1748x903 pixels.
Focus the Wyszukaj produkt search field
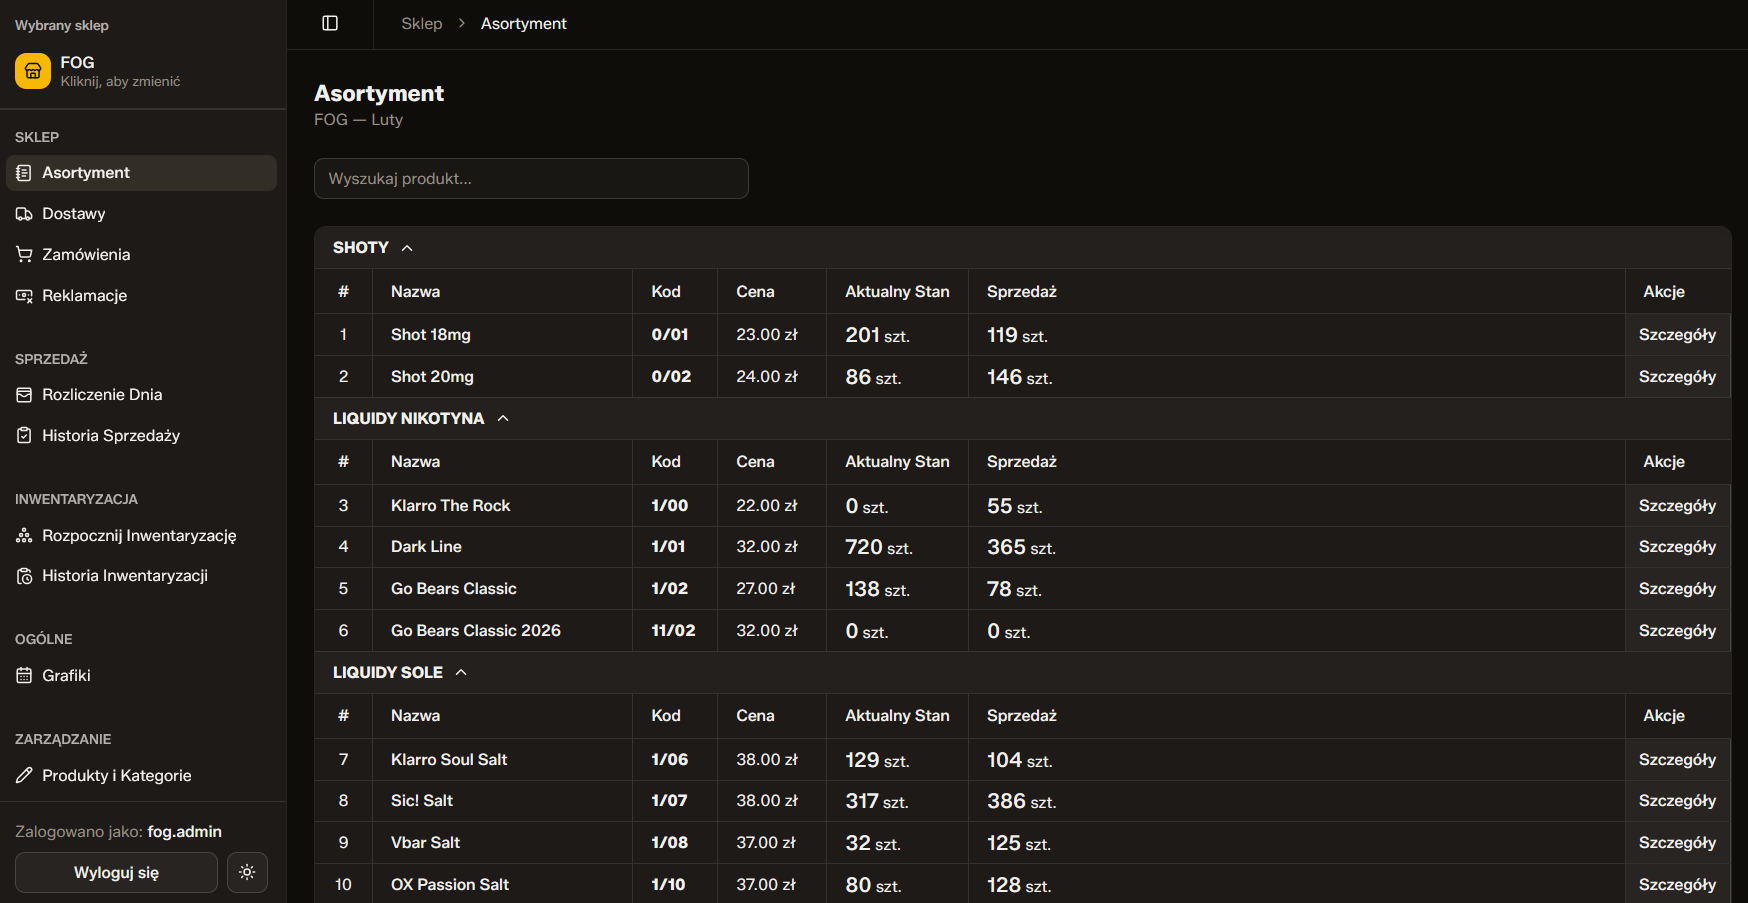coord(531,179)
